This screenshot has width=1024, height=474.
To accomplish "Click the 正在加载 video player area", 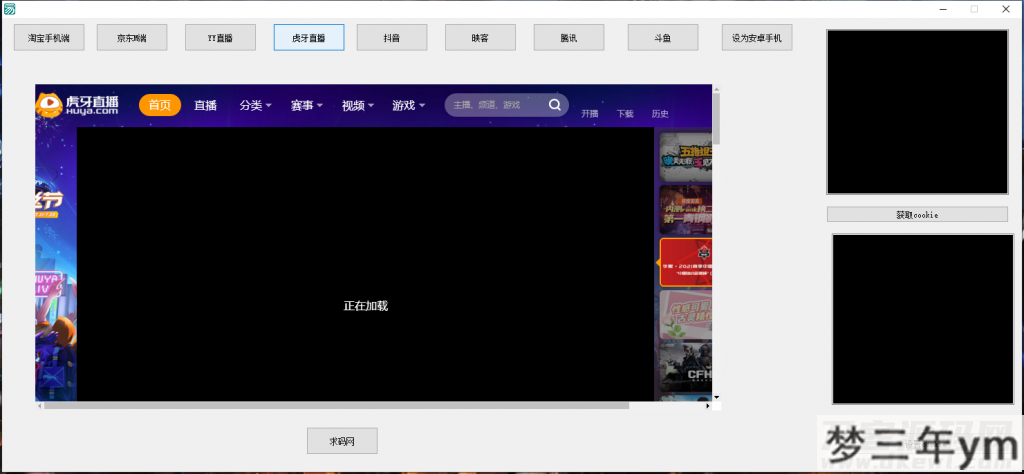I will pos(366,264).
